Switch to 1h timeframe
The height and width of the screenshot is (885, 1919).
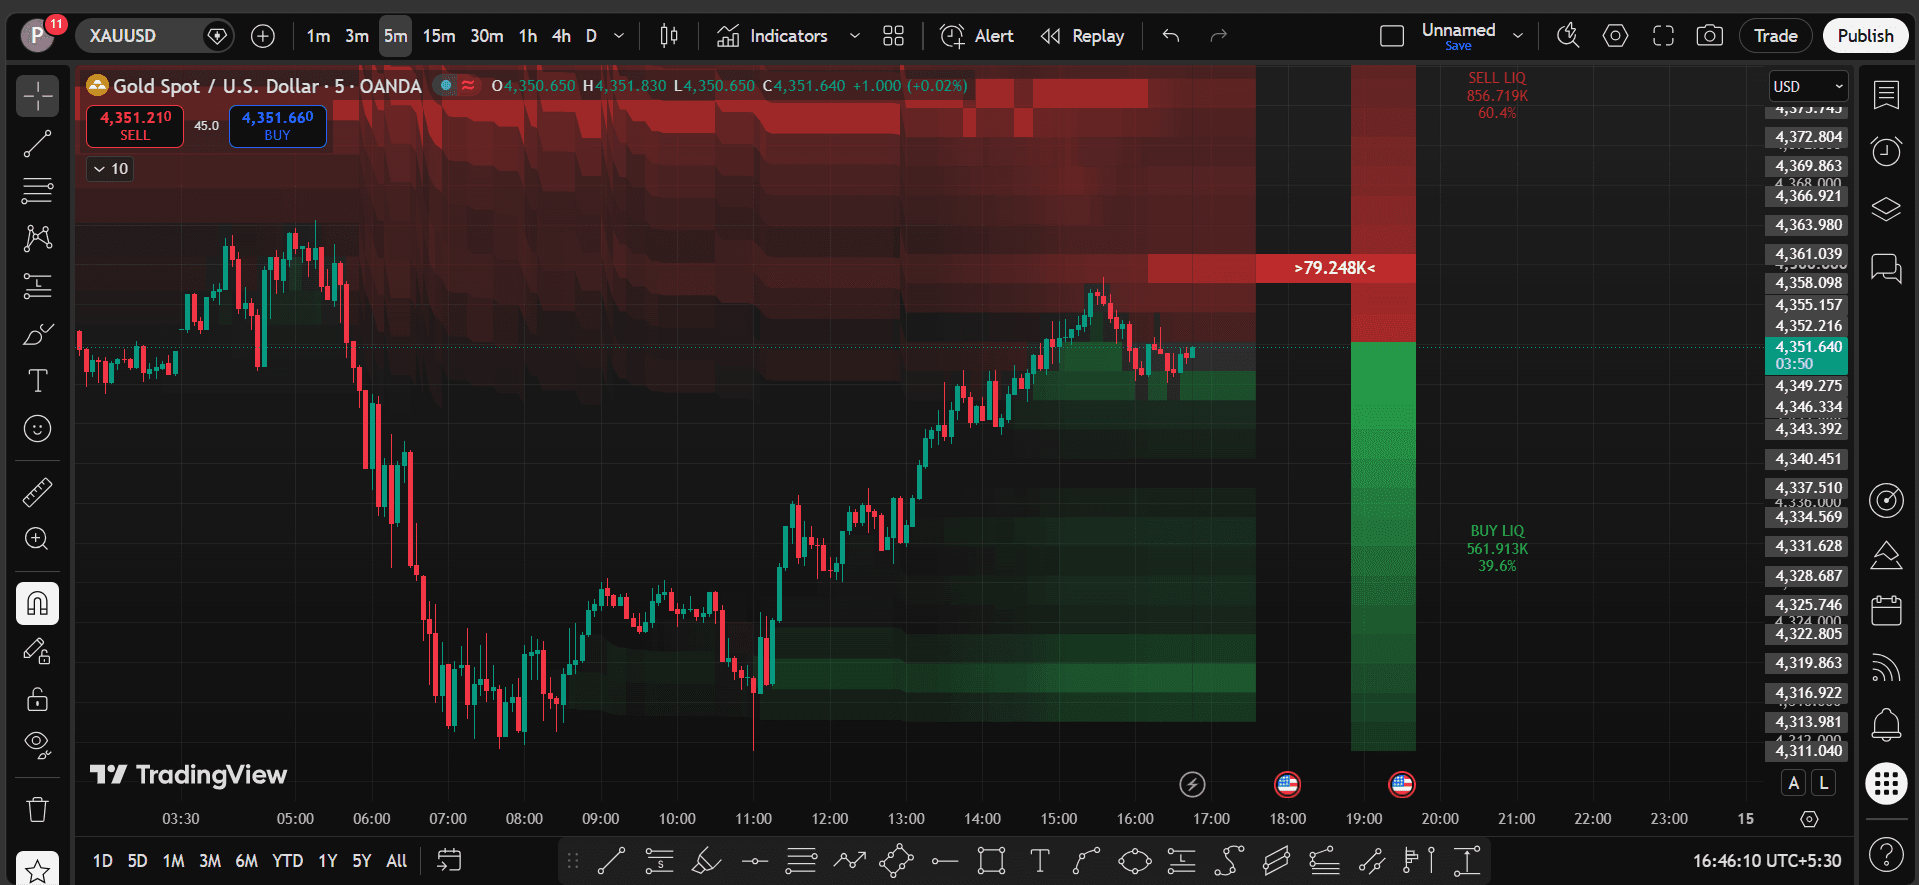[x=528, y=36]
